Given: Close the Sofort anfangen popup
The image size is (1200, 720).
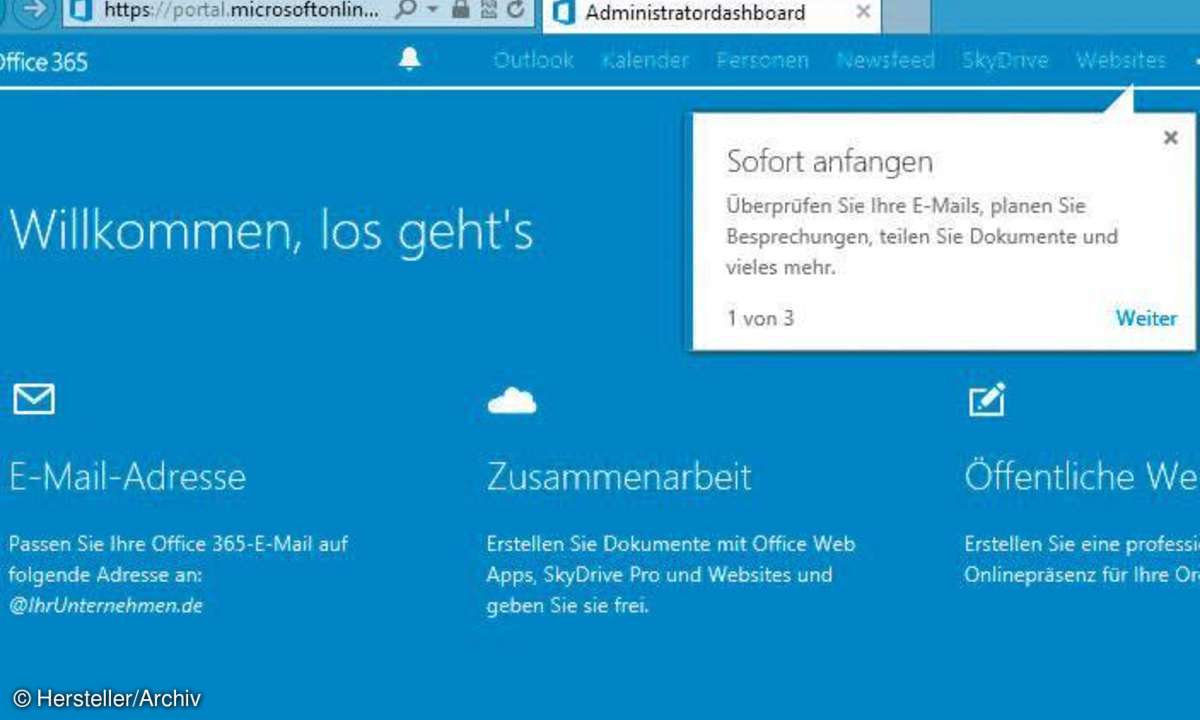Looking at the screenshot, I should pos(1170,138).
